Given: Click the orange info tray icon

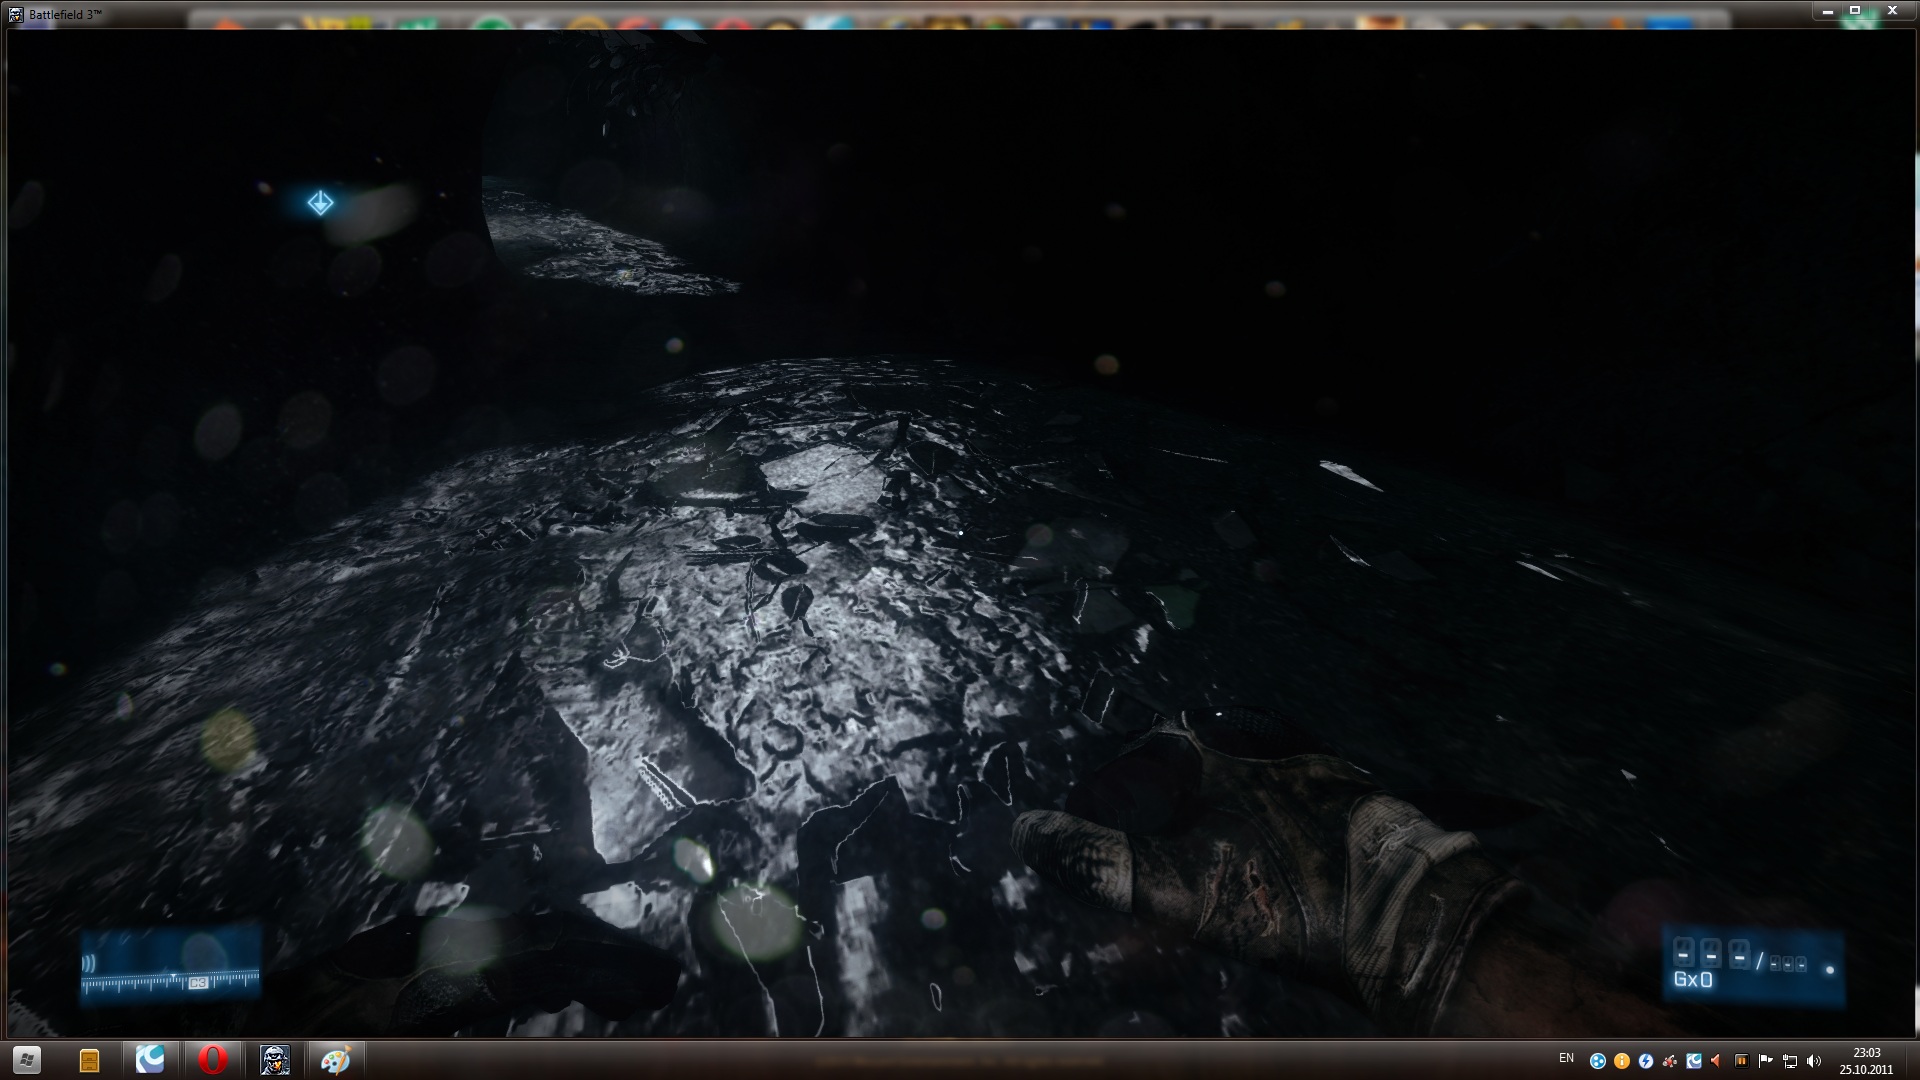Looking at the screenshot, I should coord(1621,1061).
